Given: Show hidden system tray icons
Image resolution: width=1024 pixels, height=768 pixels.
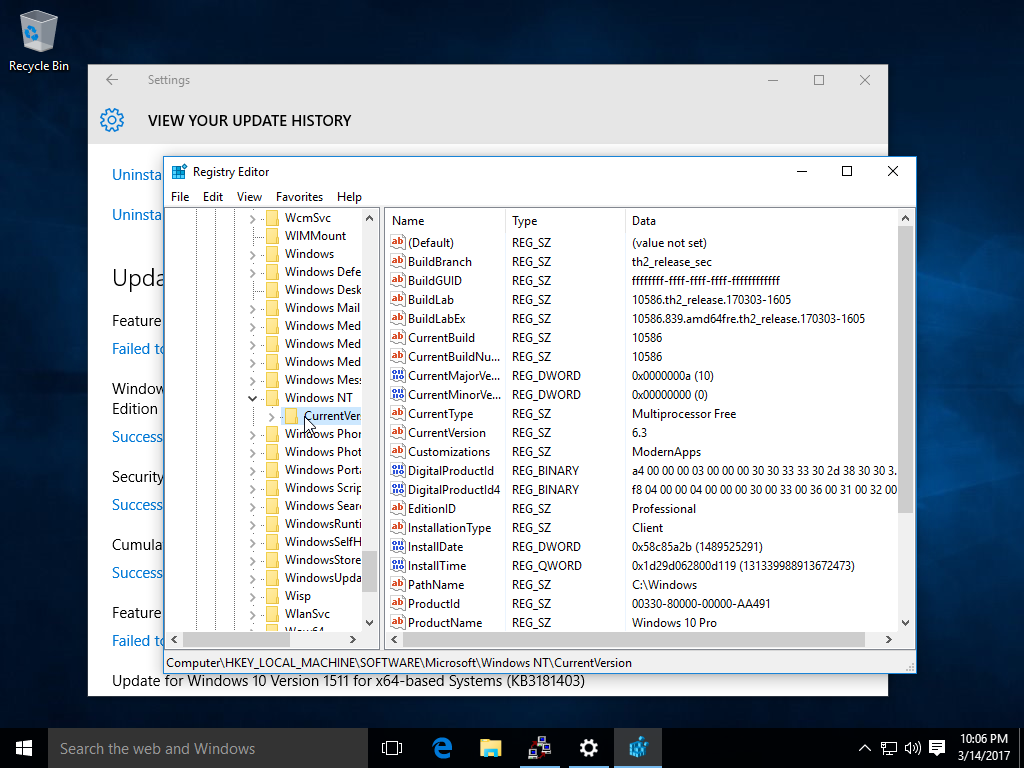Looking at the screenshot, I should pos(864,748).
